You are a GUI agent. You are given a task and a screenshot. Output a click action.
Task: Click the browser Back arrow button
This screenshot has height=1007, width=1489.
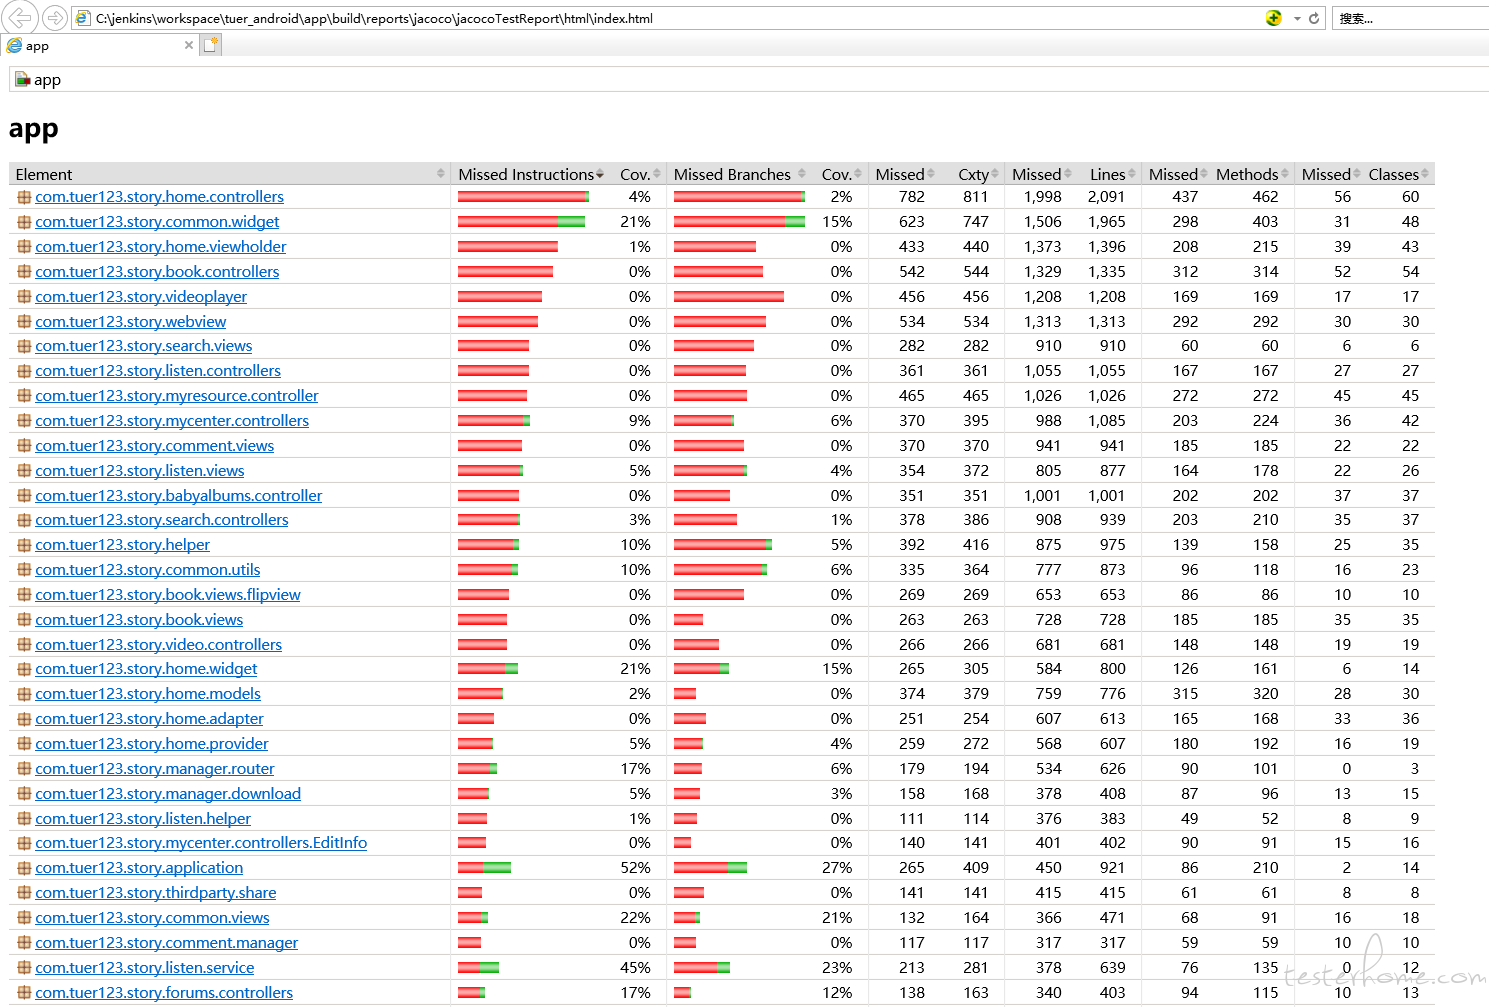click(x=20, y=17)
